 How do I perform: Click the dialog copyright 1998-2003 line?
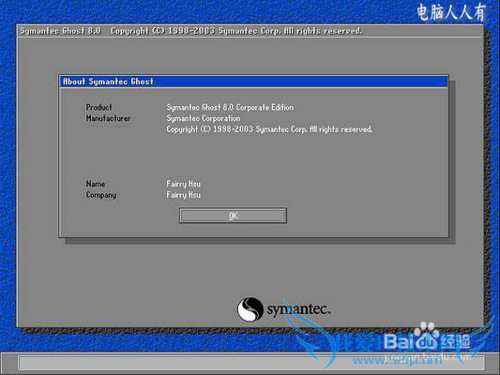269,129
